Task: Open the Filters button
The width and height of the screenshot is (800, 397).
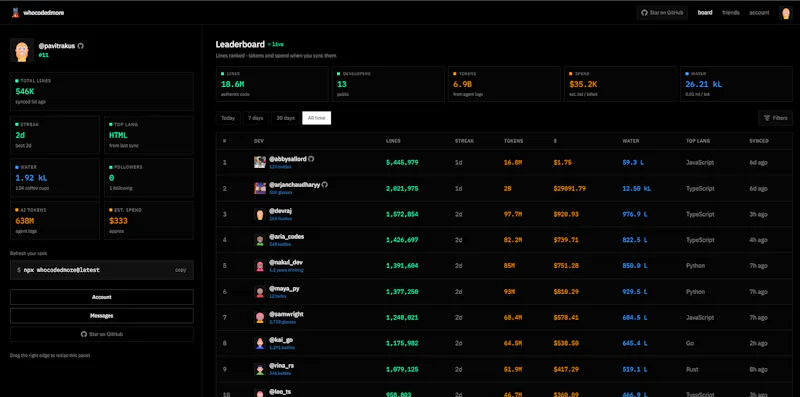Action: pyautogui.click(x=776, y=118)
